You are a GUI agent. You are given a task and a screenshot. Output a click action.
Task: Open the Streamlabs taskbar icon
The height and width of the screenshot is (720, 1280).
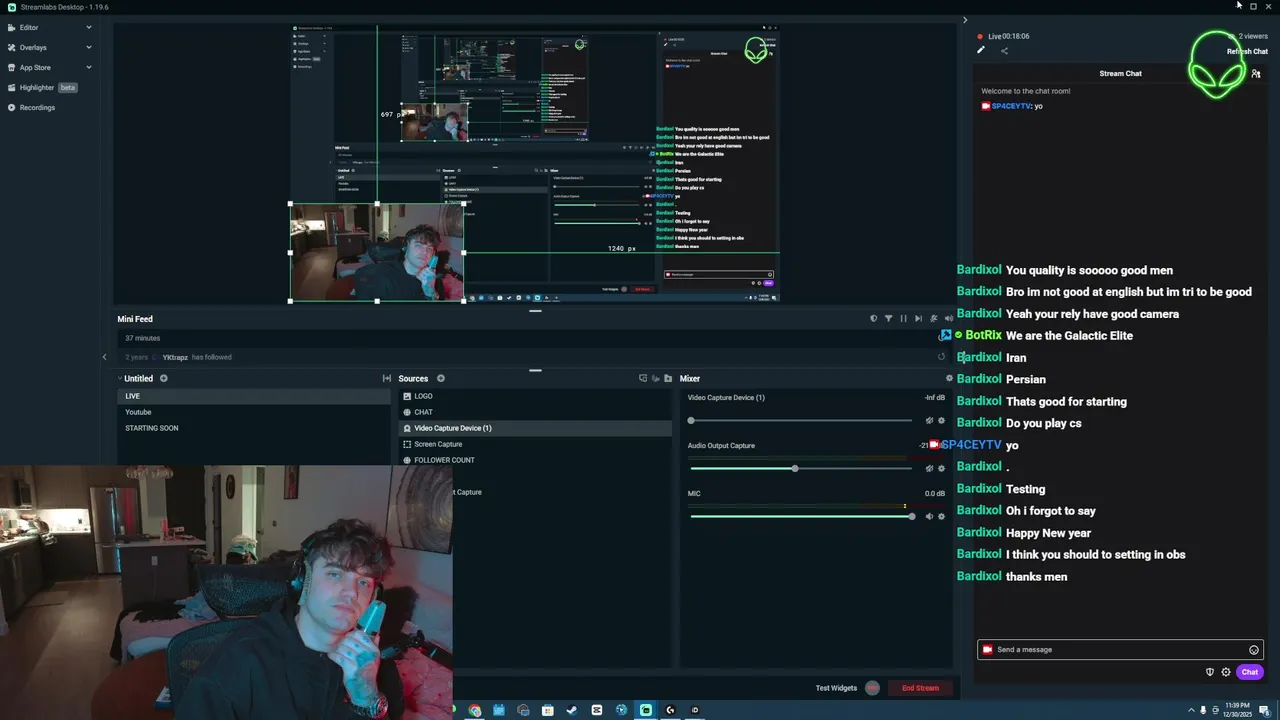[x=646, y=710]
